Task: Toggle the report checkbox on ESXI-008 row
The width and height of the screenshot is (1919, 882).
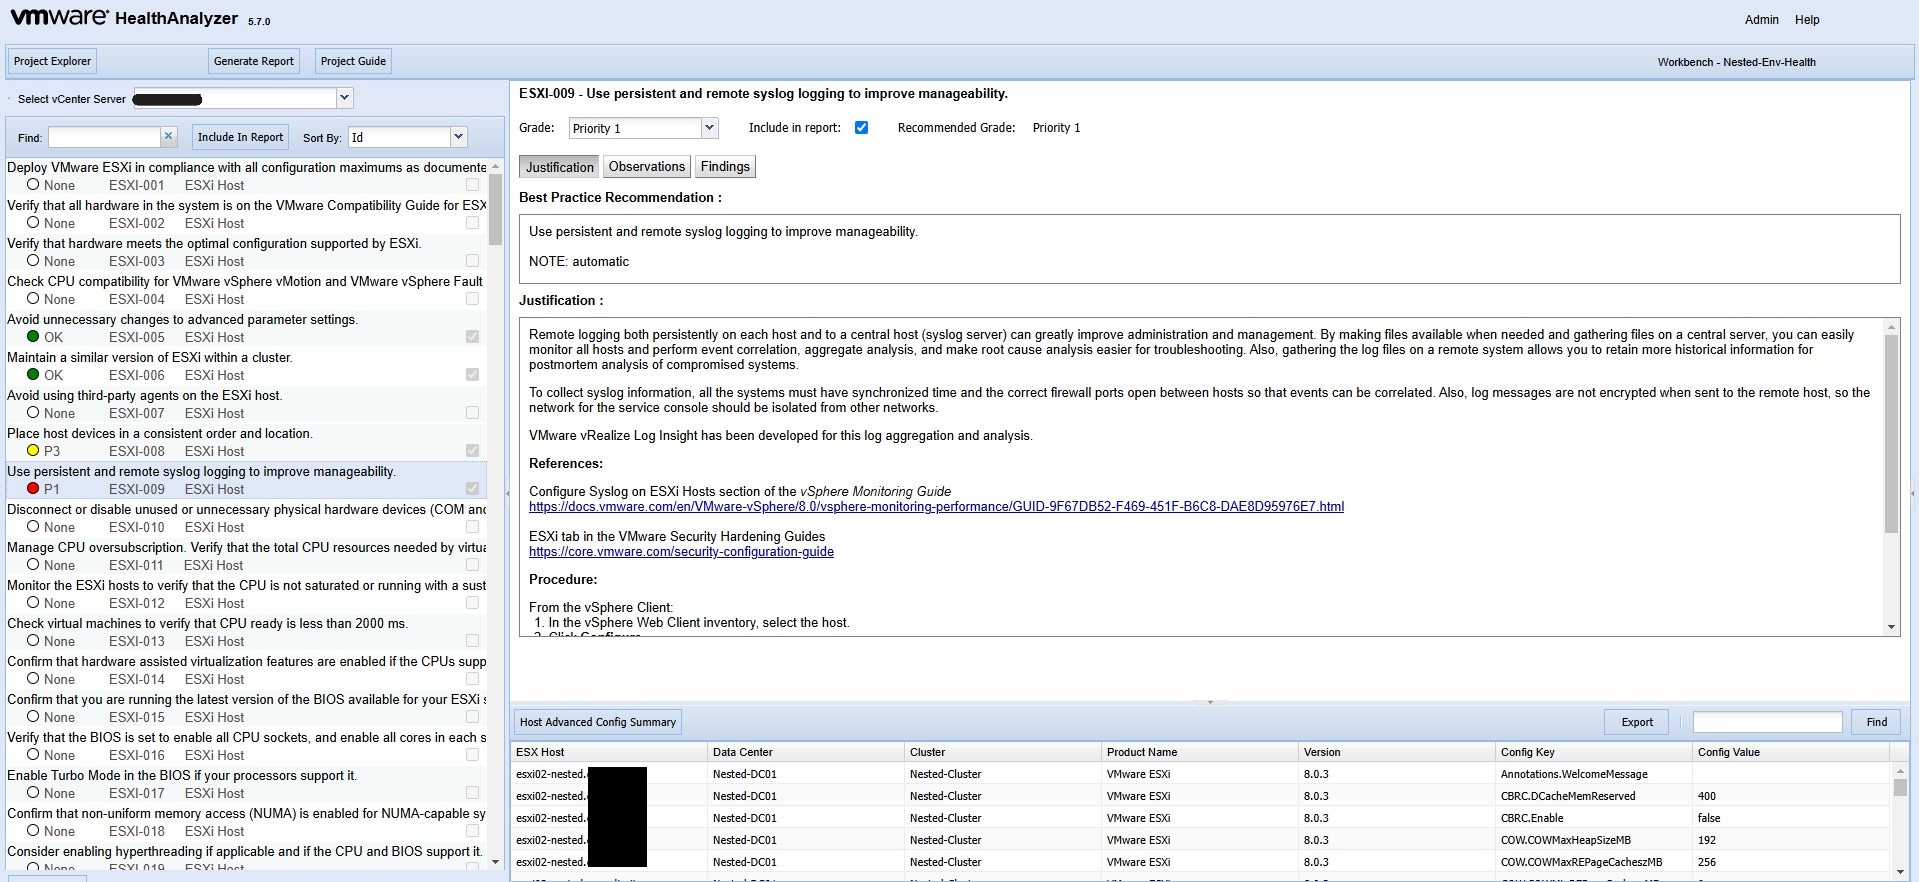Action: 472,451
